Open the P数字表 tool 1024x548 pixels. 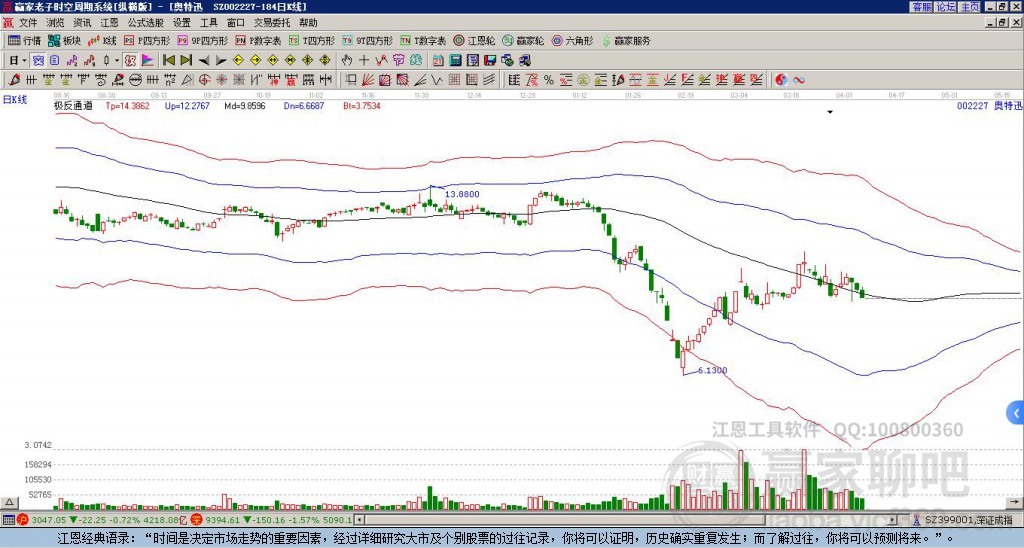pyautogui.click(x=258, y=40)
